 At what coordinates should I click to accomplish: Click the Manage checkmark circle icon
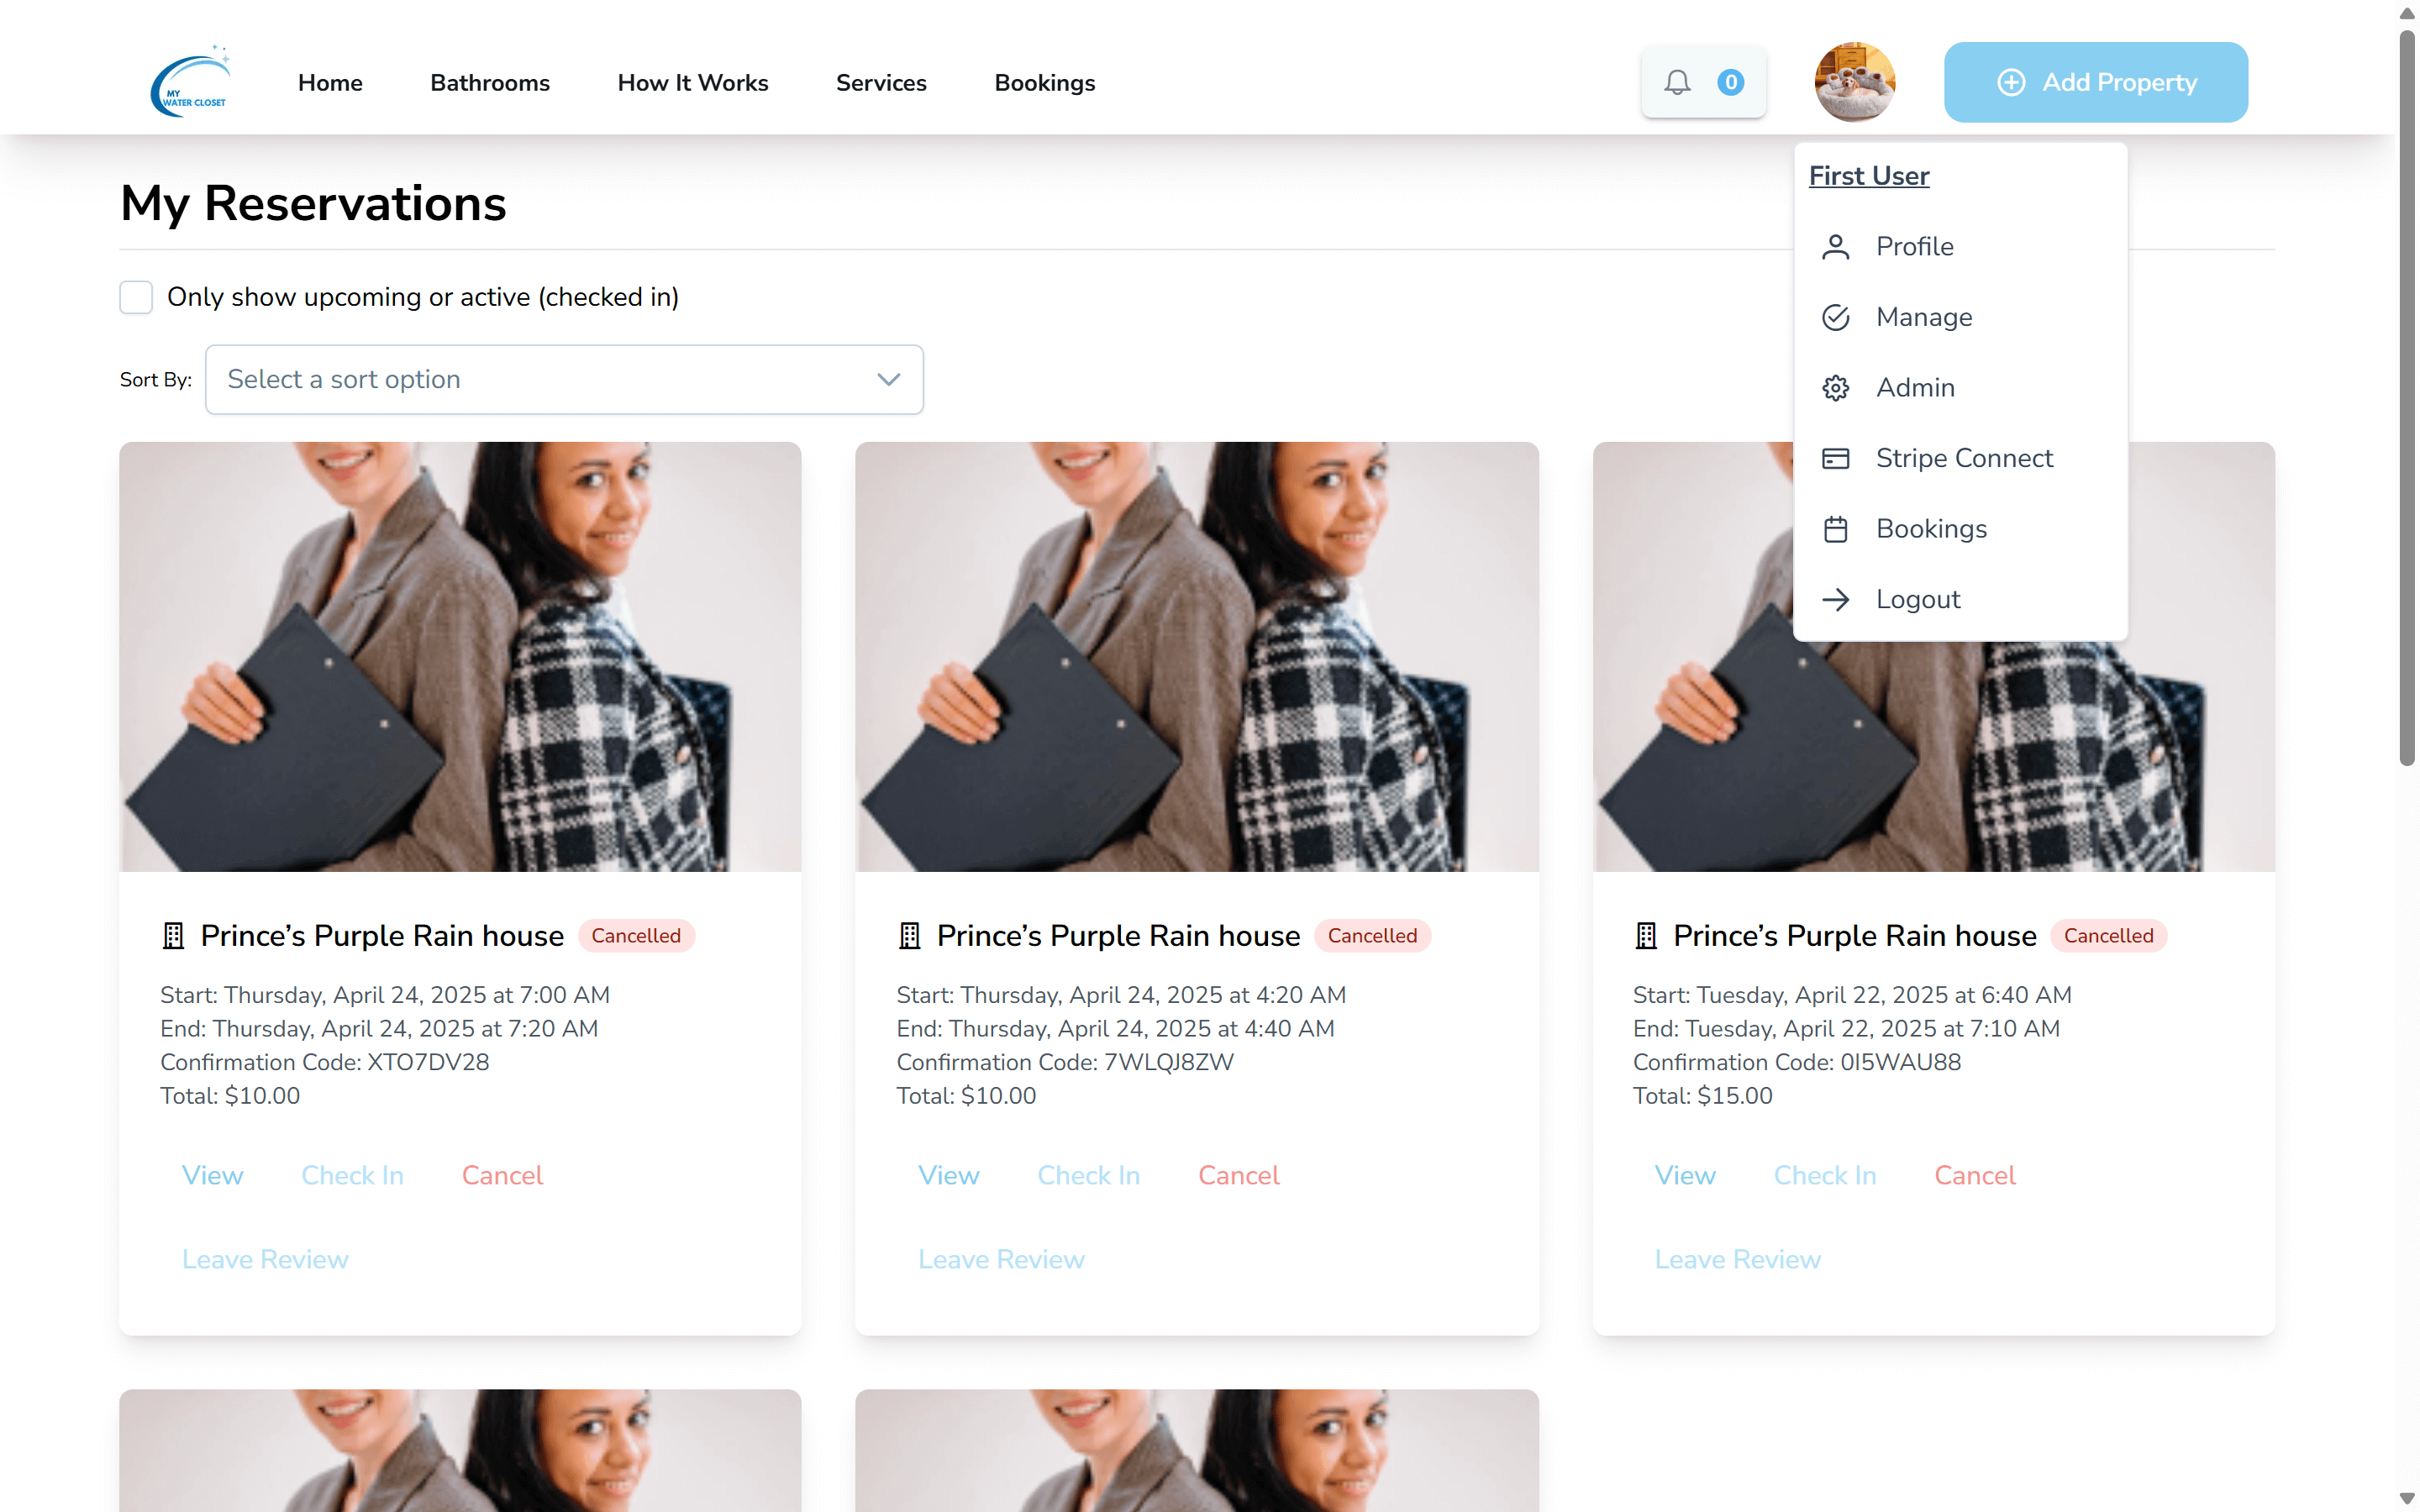coord(1835,317)
